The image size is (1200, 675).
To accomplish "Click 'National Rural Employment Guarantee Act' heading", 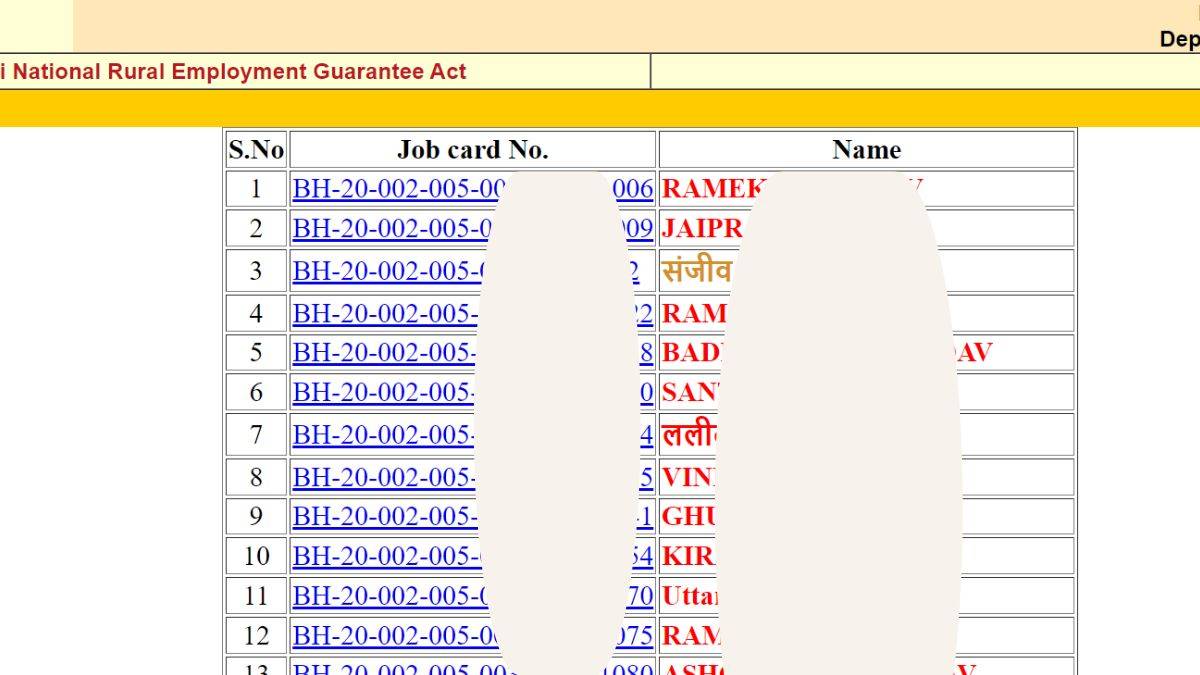I will click(238, 72).
